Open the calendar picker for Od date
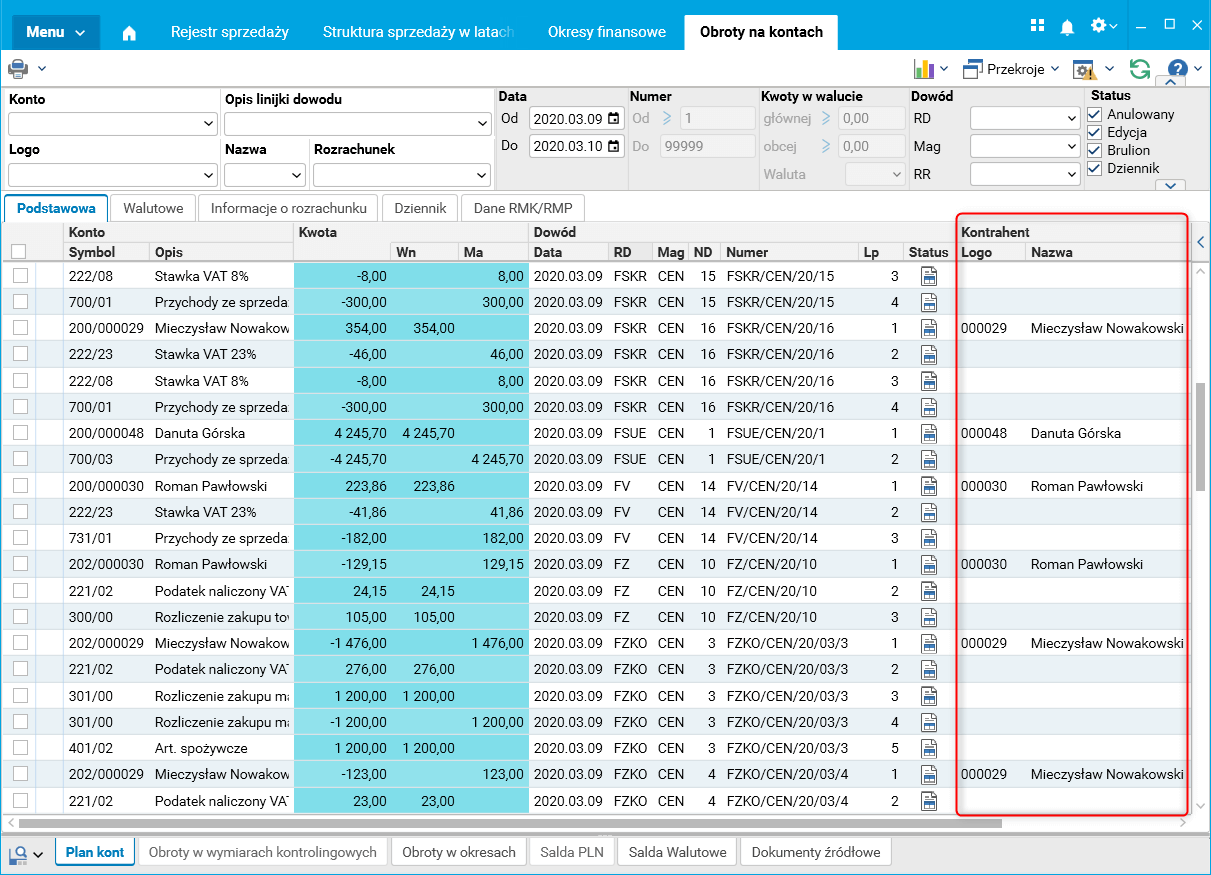The width and height of the screenshot is (1211, 875). [614, 119]
